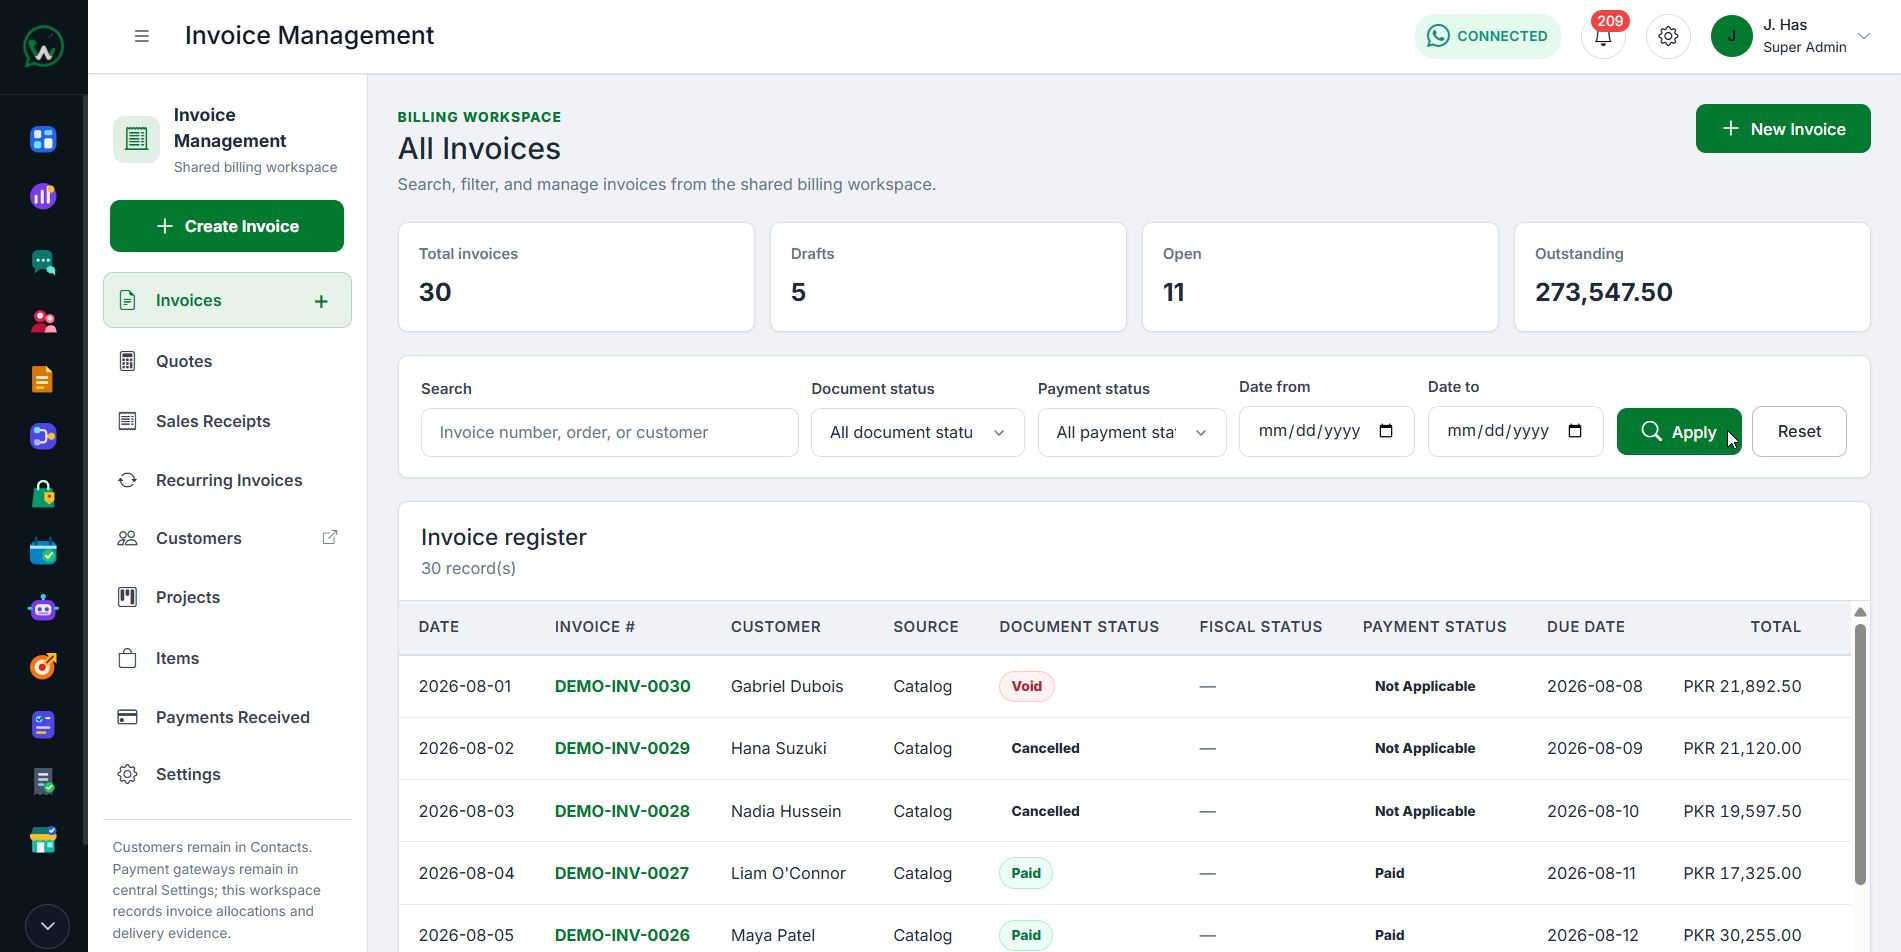Click the app logo at top left
The width and height of the screenshot is (1901, 952).
43,47
